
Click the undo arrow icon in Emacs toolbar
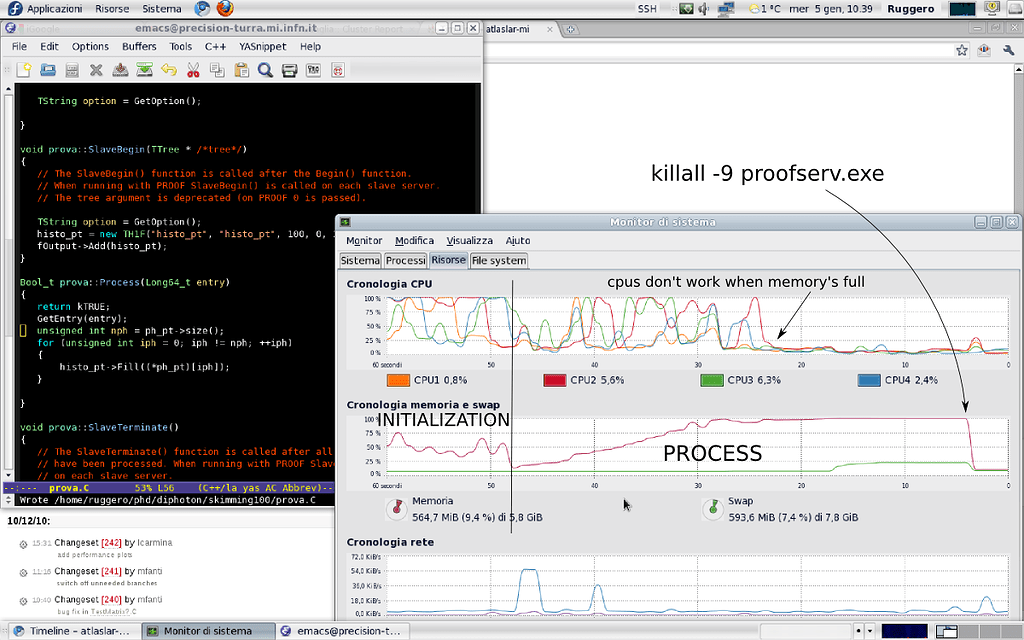(x=168, y=70)
